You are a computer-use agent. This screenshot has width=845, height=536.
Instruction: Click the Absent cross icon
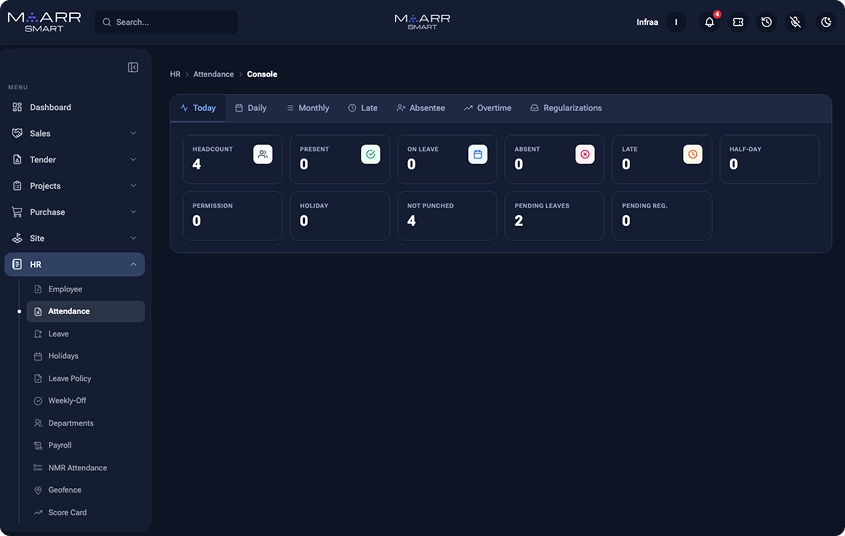pos(585,154)
